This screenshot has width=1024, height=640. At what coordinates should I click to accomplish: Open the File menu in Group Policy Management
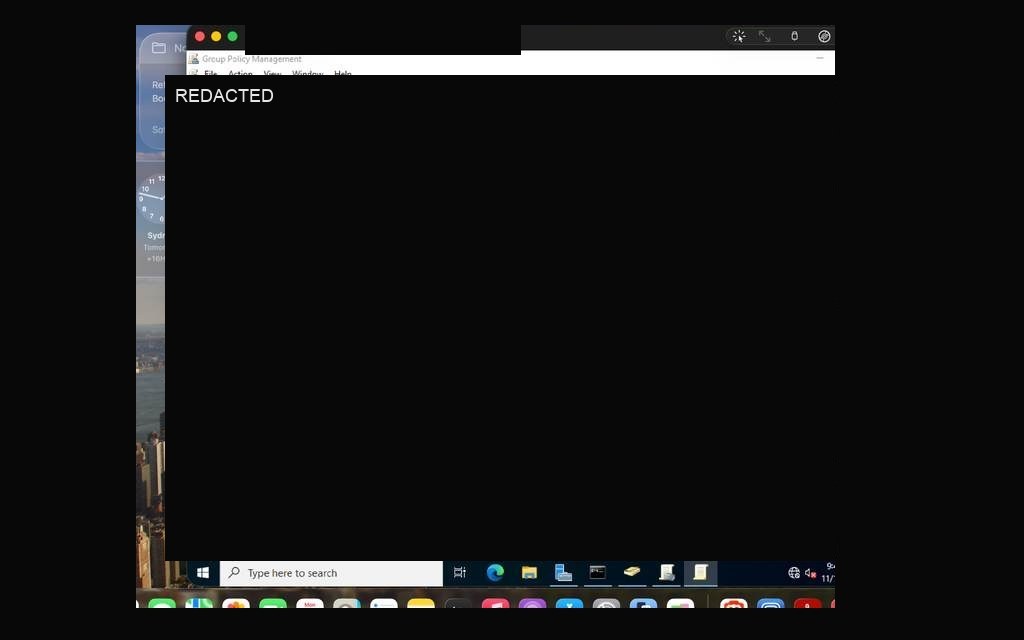(x=210, y=73)
